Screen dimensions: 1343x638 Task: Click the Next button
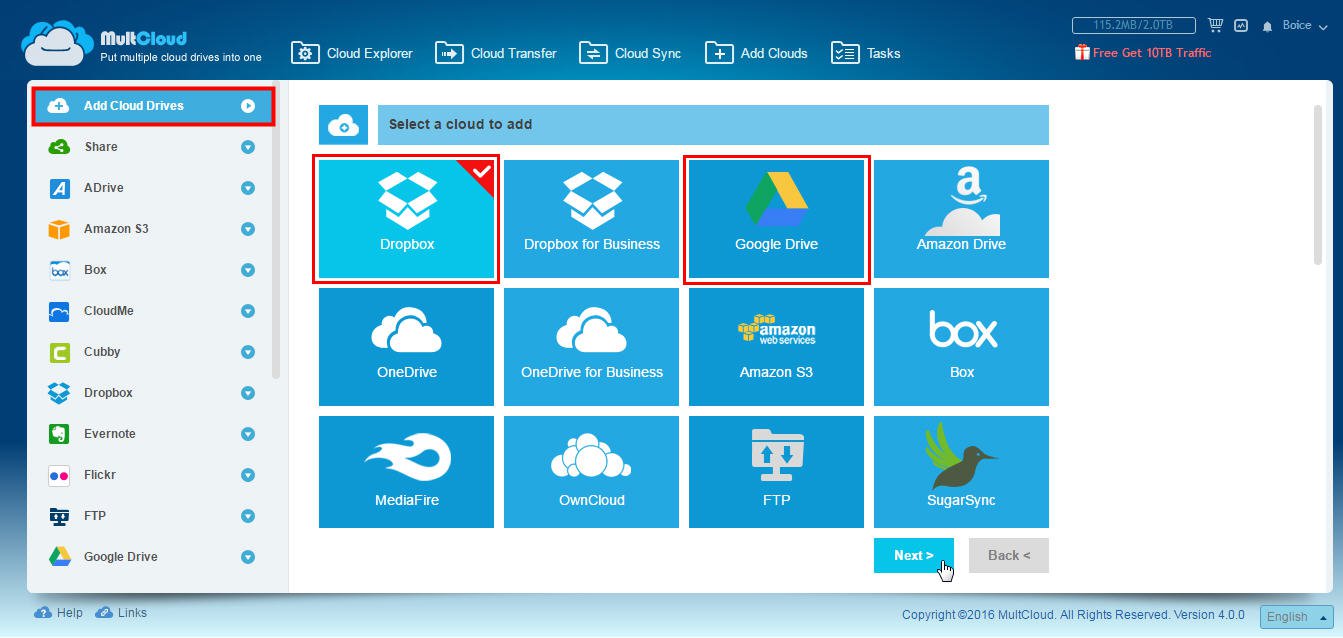tap(914, 556)
